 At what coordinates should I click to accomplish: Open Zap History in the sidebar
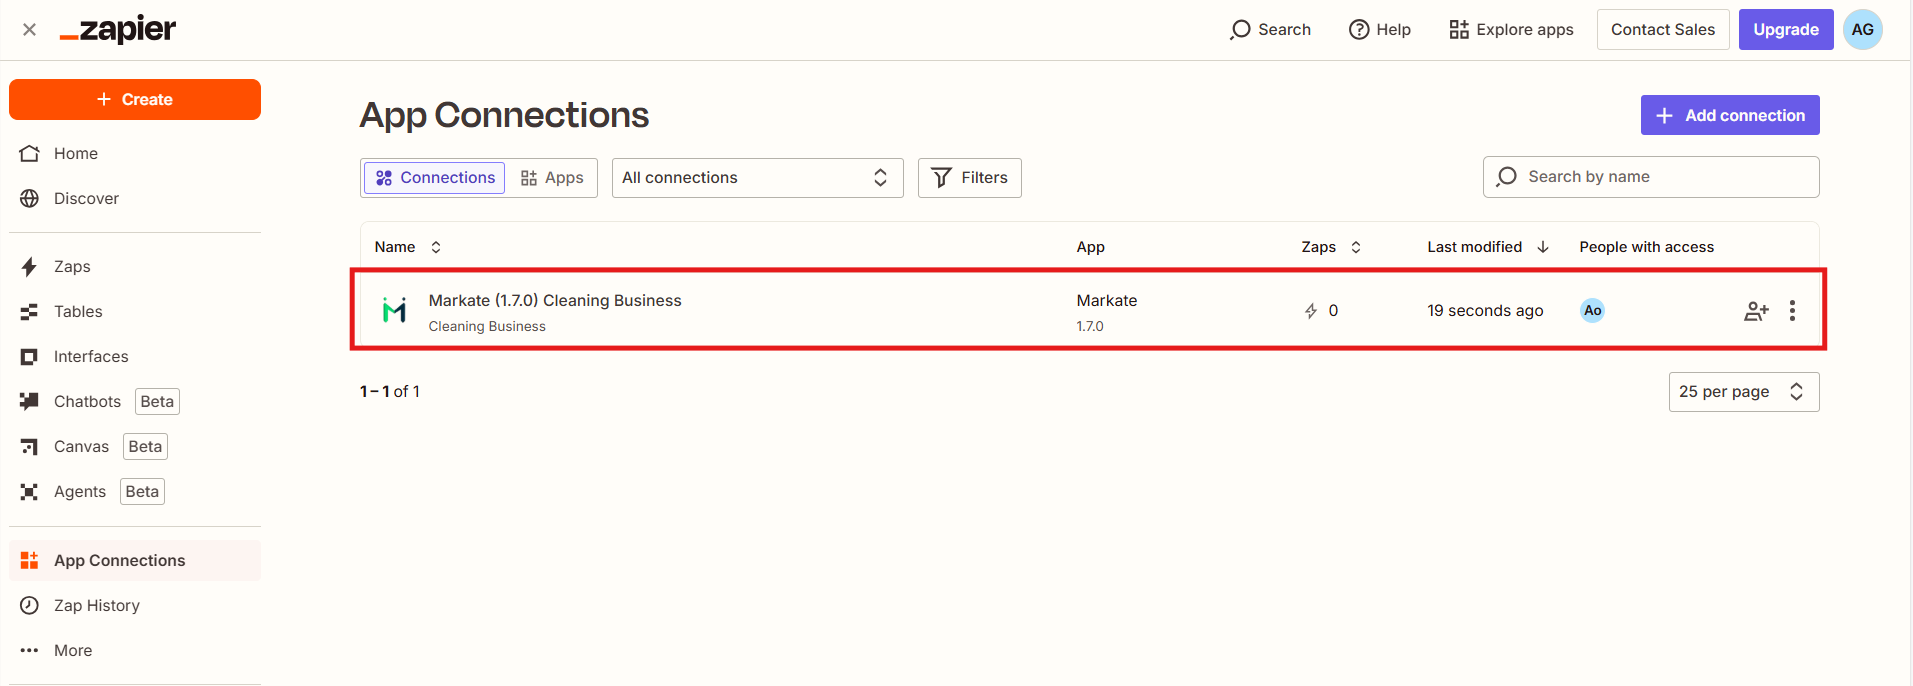click(135, 606)
